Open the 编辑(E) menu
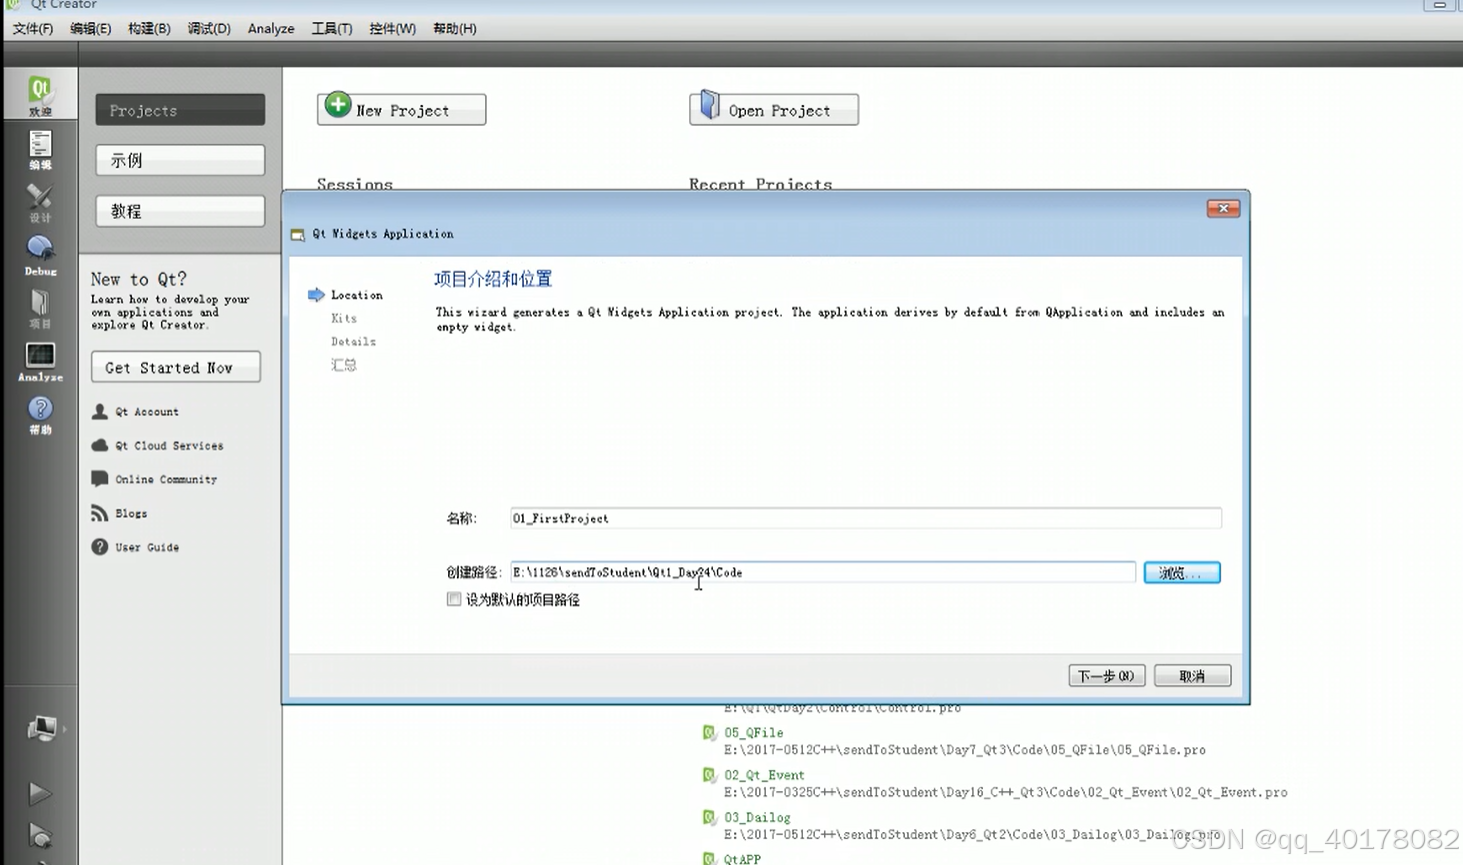Viewport: 1463px width, 865px height. pos(91,29)
